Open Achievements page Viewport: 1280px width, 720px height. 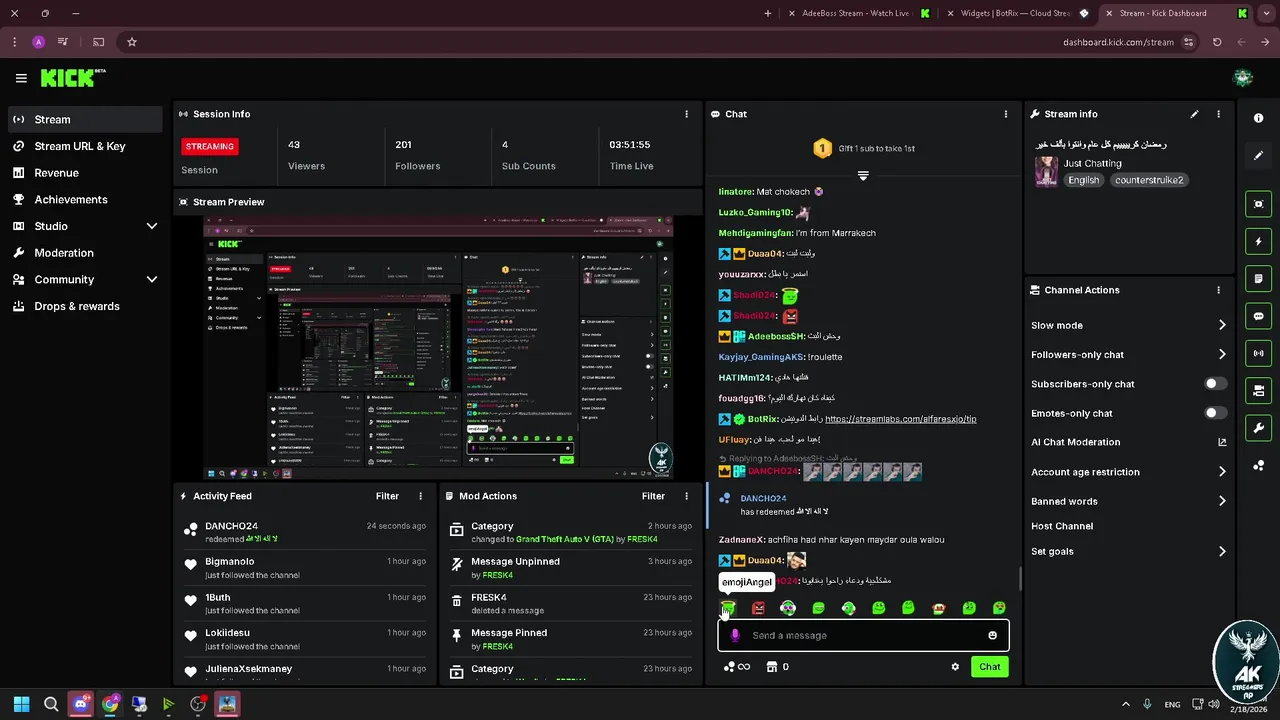[85, 199]
